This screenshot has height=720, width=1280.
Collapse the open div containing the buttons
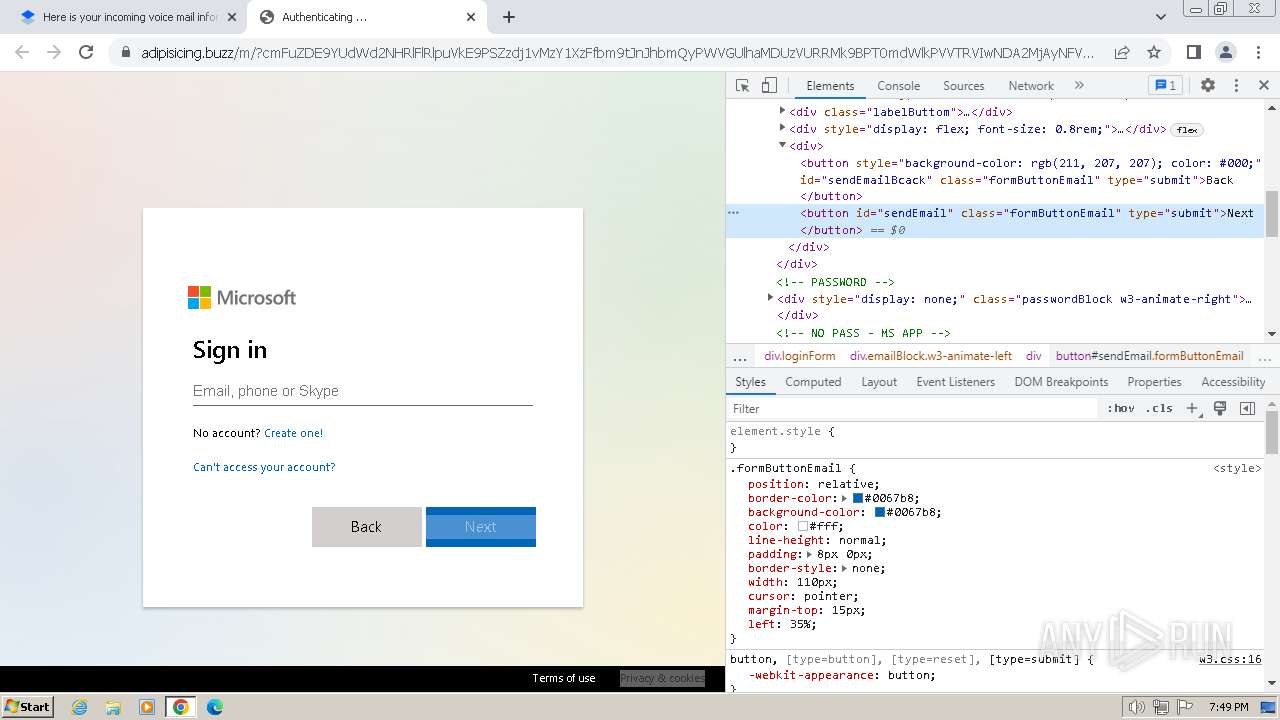click(x=782, y=145)
